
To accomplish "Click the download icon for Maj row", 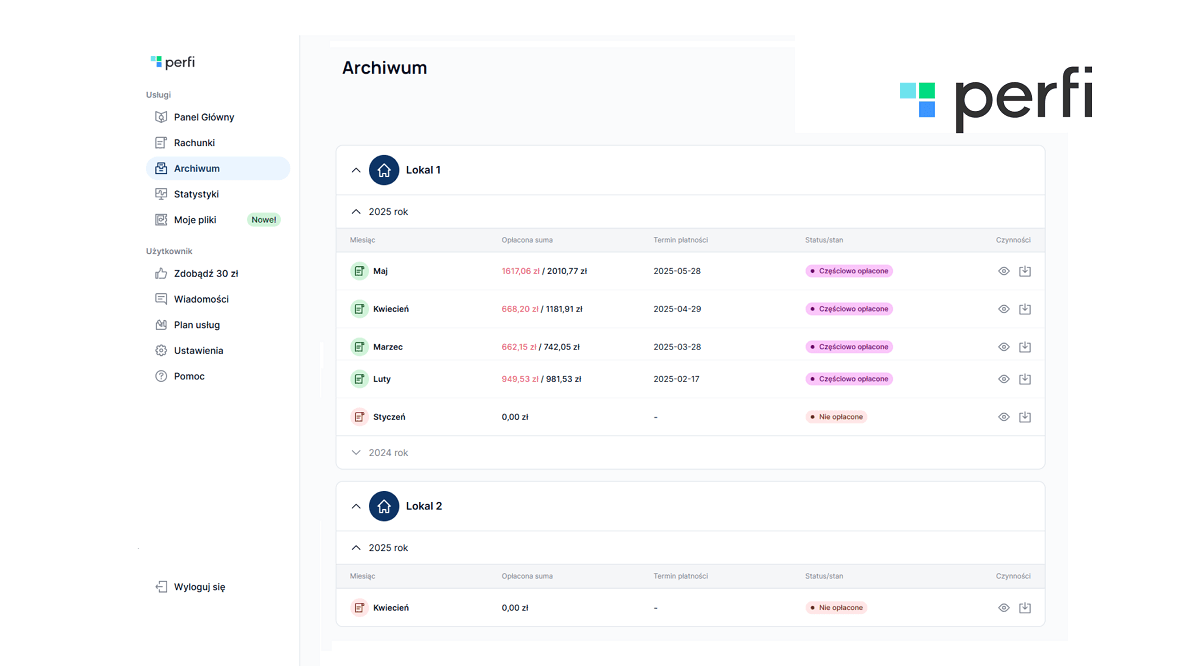I will click(x=1025, y=271).
